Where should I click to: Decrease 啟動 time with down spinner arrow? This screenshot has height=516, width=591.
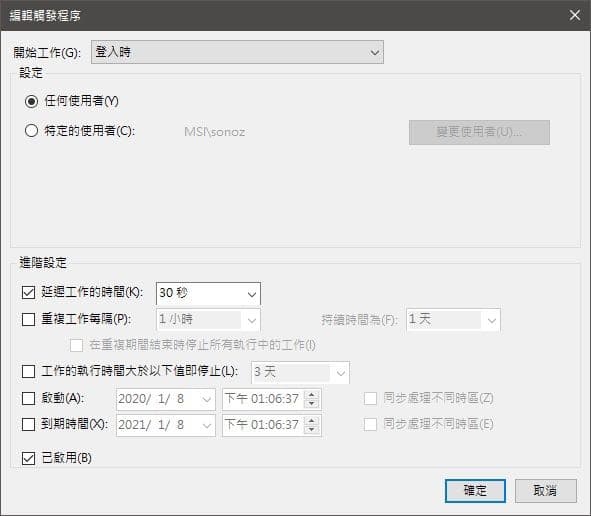(312, 404)
